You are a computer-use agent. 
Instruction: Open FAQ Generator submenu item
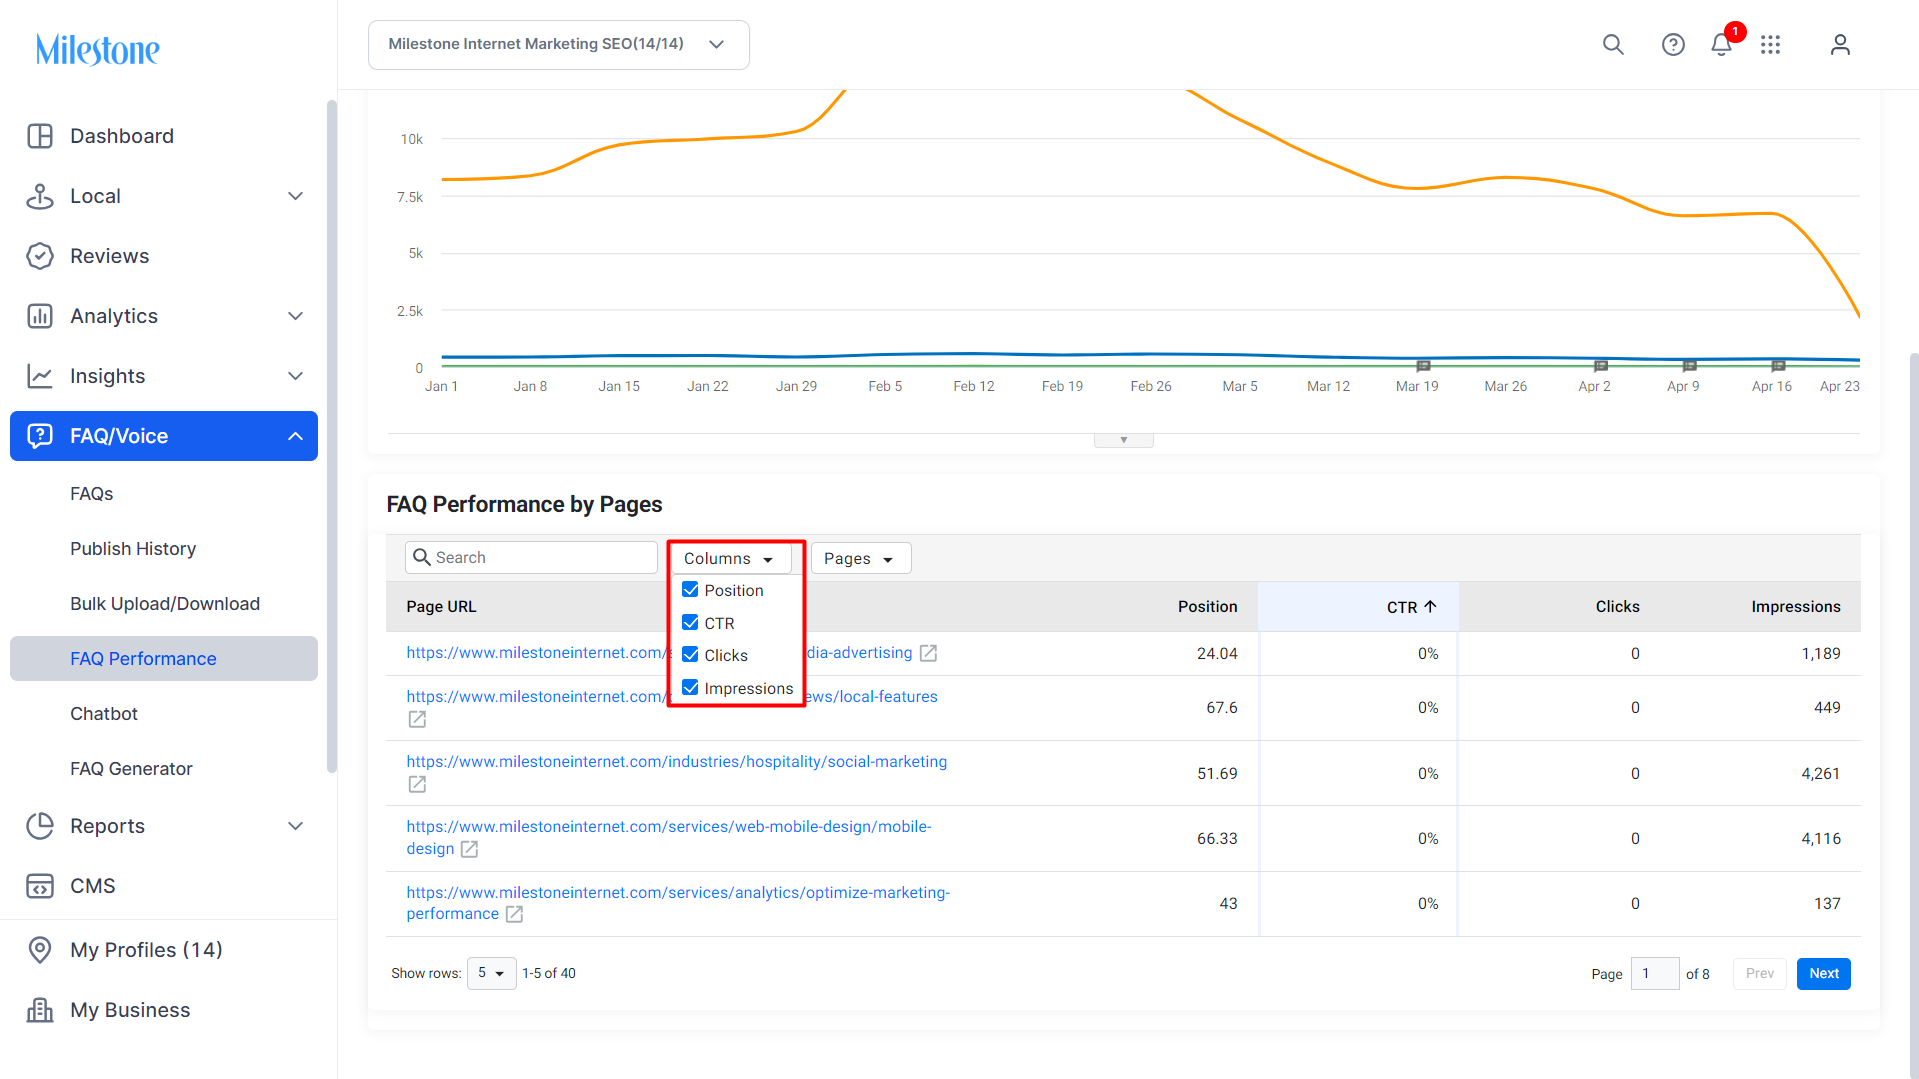pyautogui.click(x=131, y=769)
